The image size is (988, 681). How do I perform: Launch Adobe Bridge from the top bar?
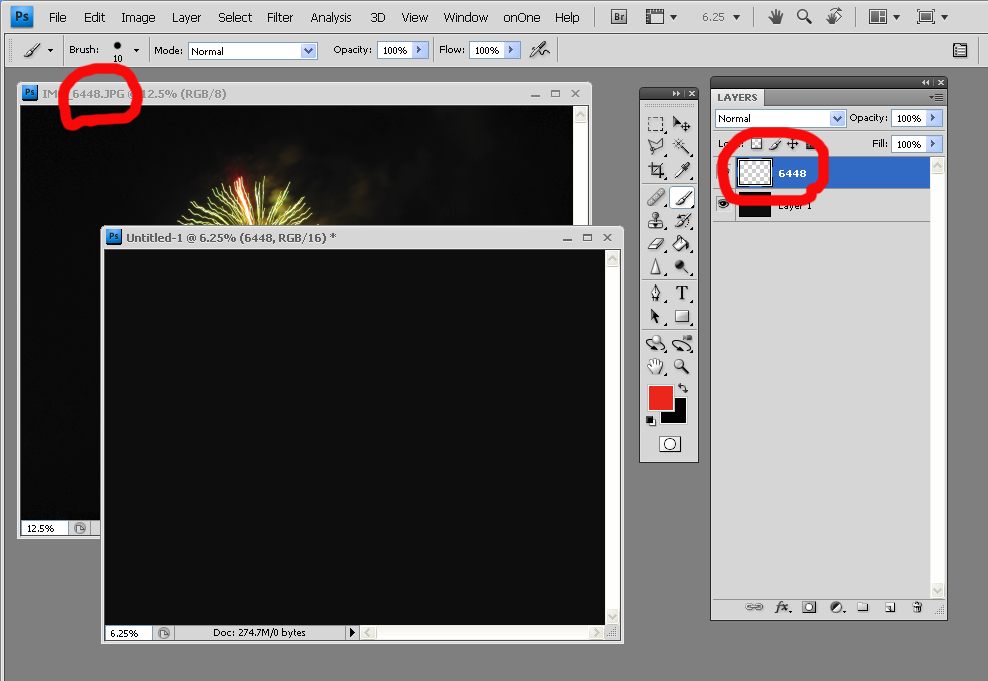tap(619, 17)
